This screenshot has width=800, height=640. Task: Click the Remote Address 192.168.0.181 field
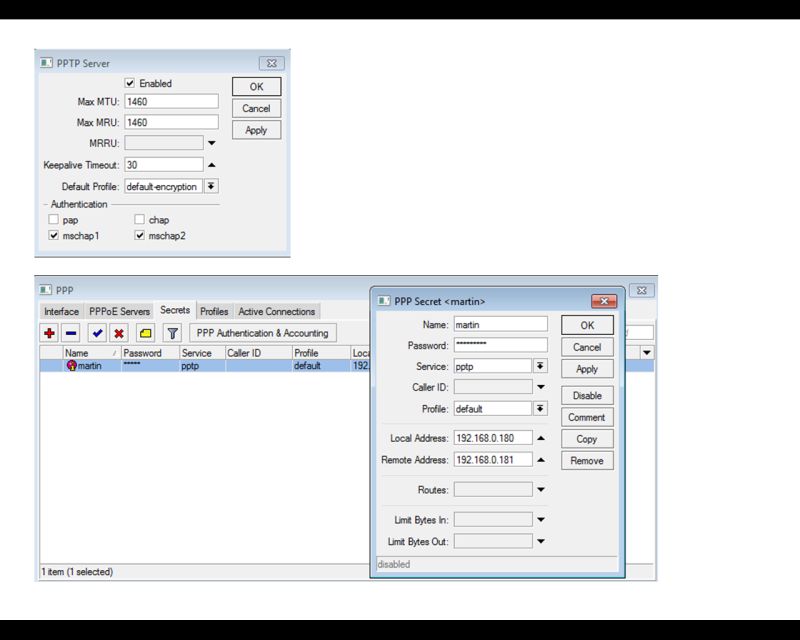[493, 460]
